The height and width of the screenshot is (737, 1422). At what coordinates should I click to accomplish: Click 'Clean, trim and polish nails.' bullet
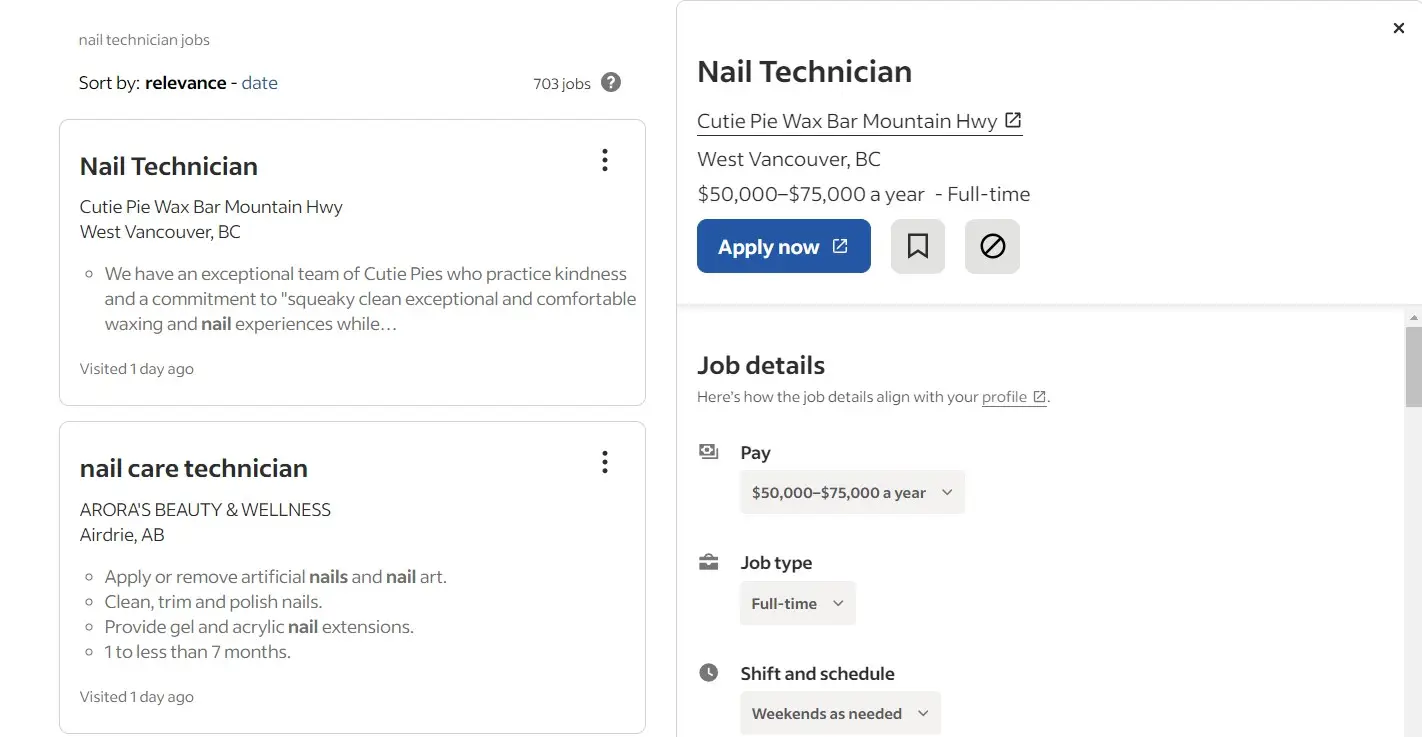pyautogui.click(x=213, y=602)
